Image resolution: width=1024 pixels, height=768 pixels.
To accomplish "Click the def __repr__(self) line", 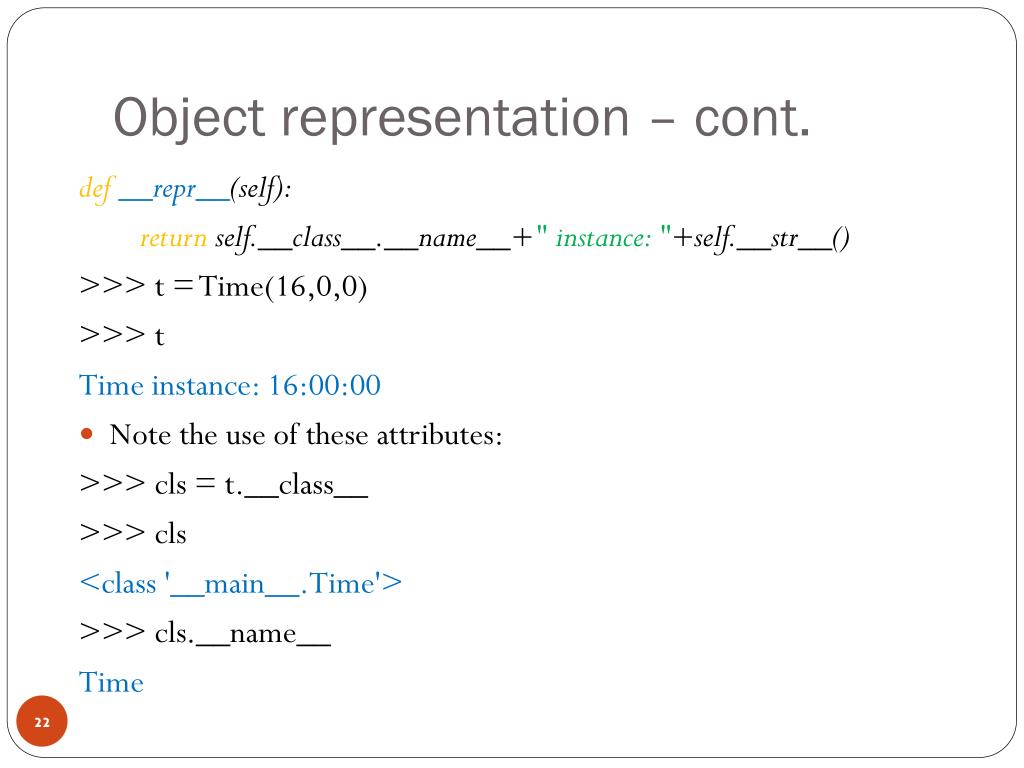I will coord(185,189).
